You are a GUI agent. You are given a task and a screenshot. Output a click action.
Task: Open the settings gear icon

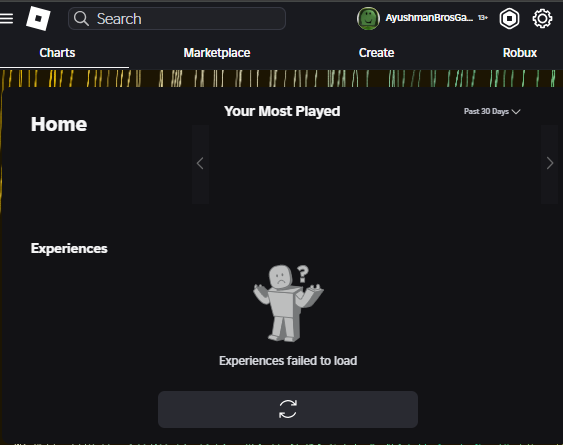[542, 19]
